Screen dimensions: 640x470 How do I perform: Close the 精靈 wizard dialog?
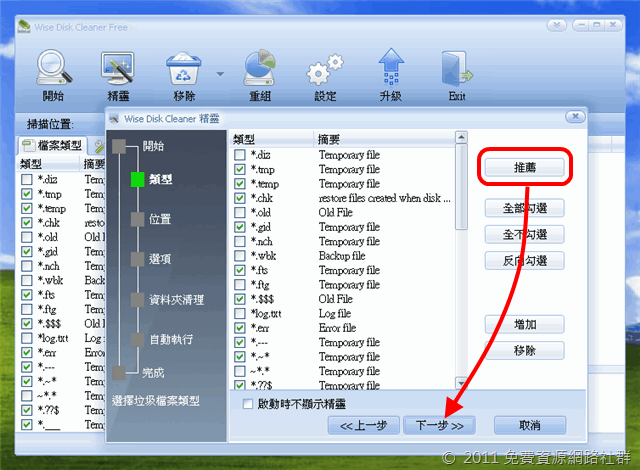coord(576,117)
